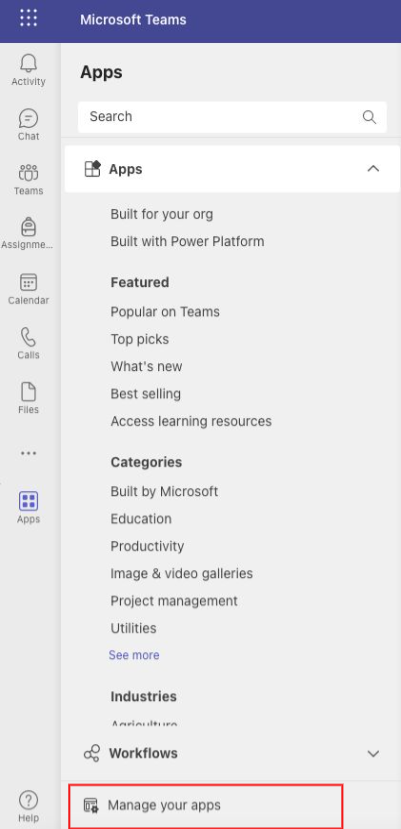Select Built by Microsoft category
Image resolution: width=401 pixels, height=829 pixels.
[x=165, y=491]
